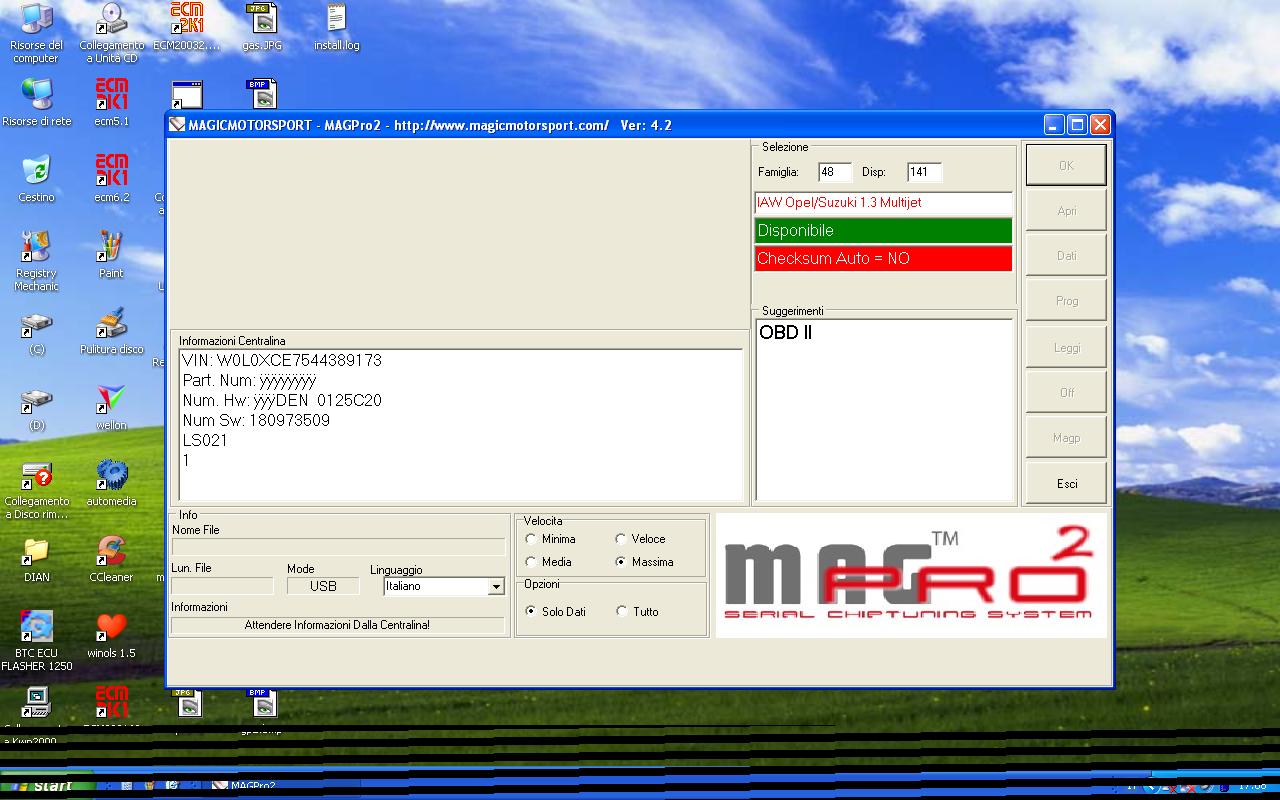Viewport: 1280px width, 800px height.
Task: Launch the automedia gear shortcut
Action: pyautogui.click(x=111, y=482)
